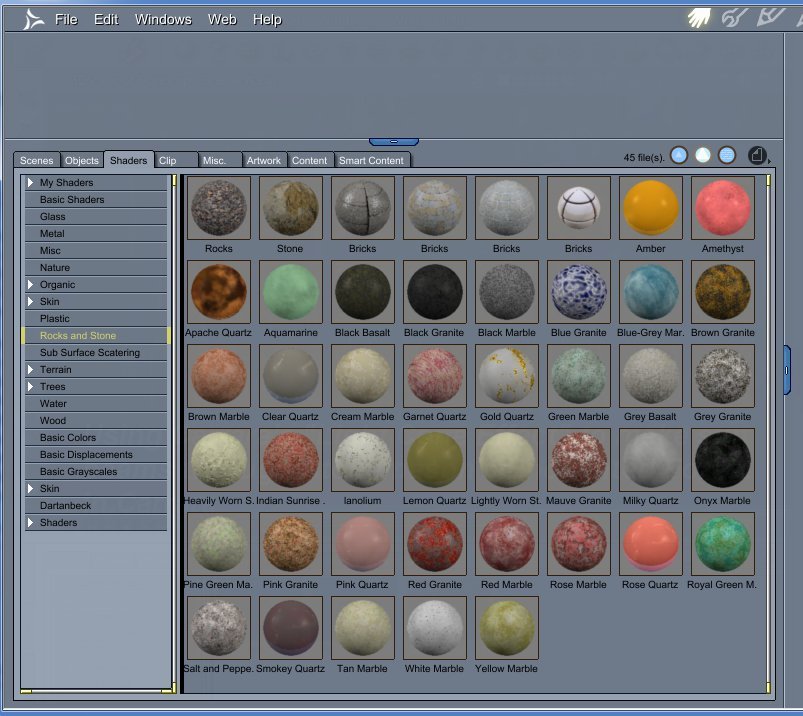Click the blue collapse handle above browser tabs

click(393, 141)
